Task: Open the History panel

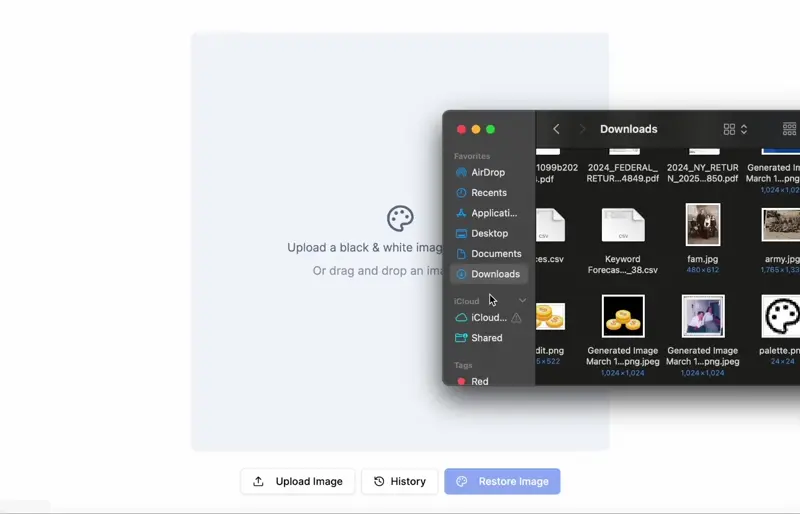Action: click(x=399, y=481)
